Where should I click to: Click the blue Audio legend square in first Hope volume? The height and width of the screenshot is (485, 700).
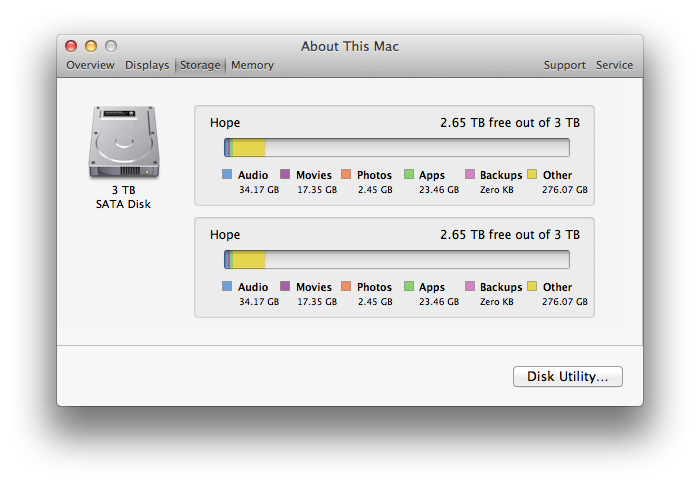pos(227,174)
